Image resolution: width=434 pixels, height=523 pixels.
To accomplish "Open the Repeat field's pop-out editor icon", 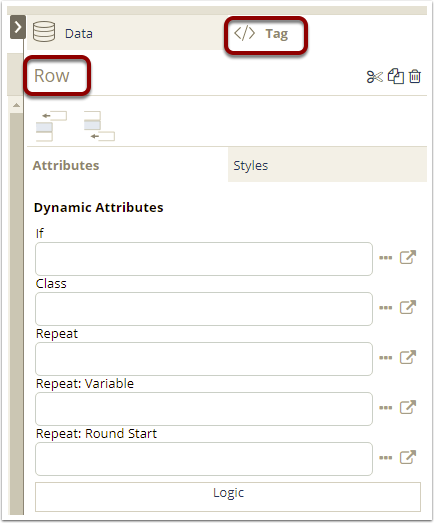I will (408, 357).
